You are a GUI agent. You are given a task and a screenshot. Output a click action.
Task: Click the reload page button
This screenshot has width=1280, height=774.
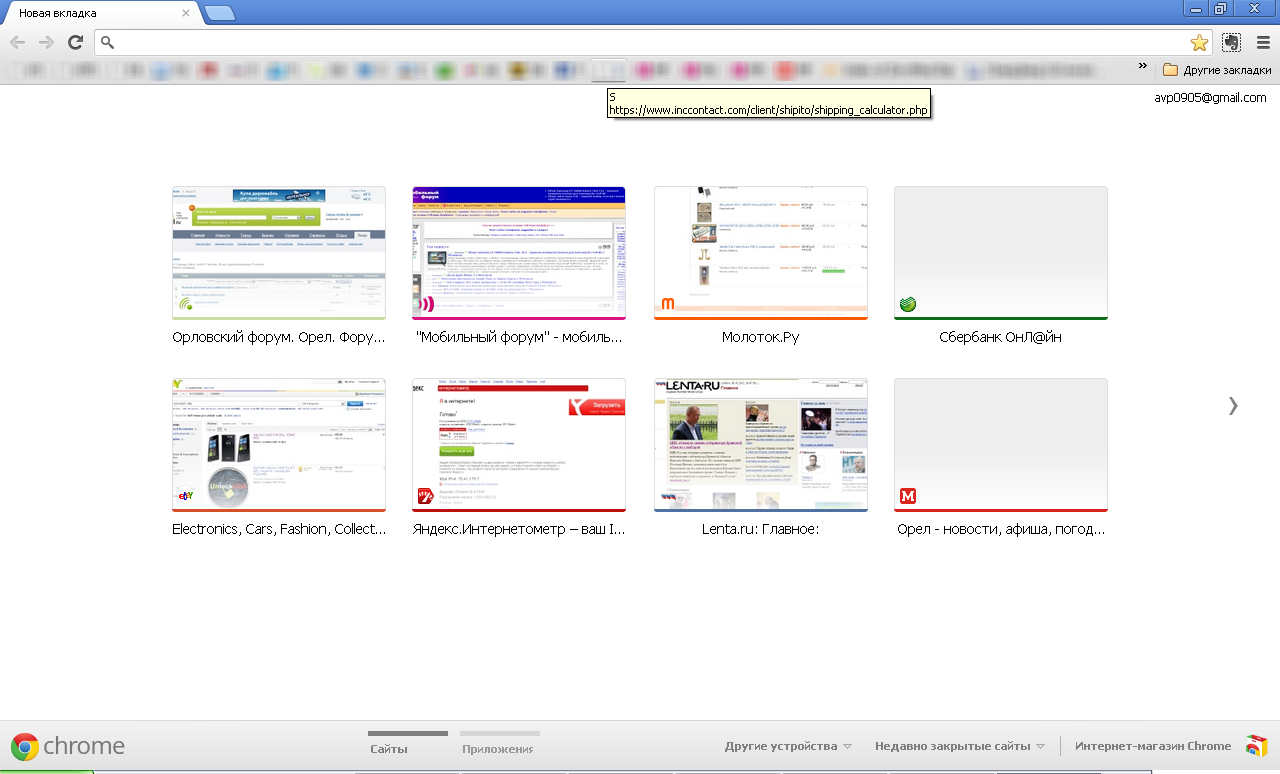[x=75, y=42]
